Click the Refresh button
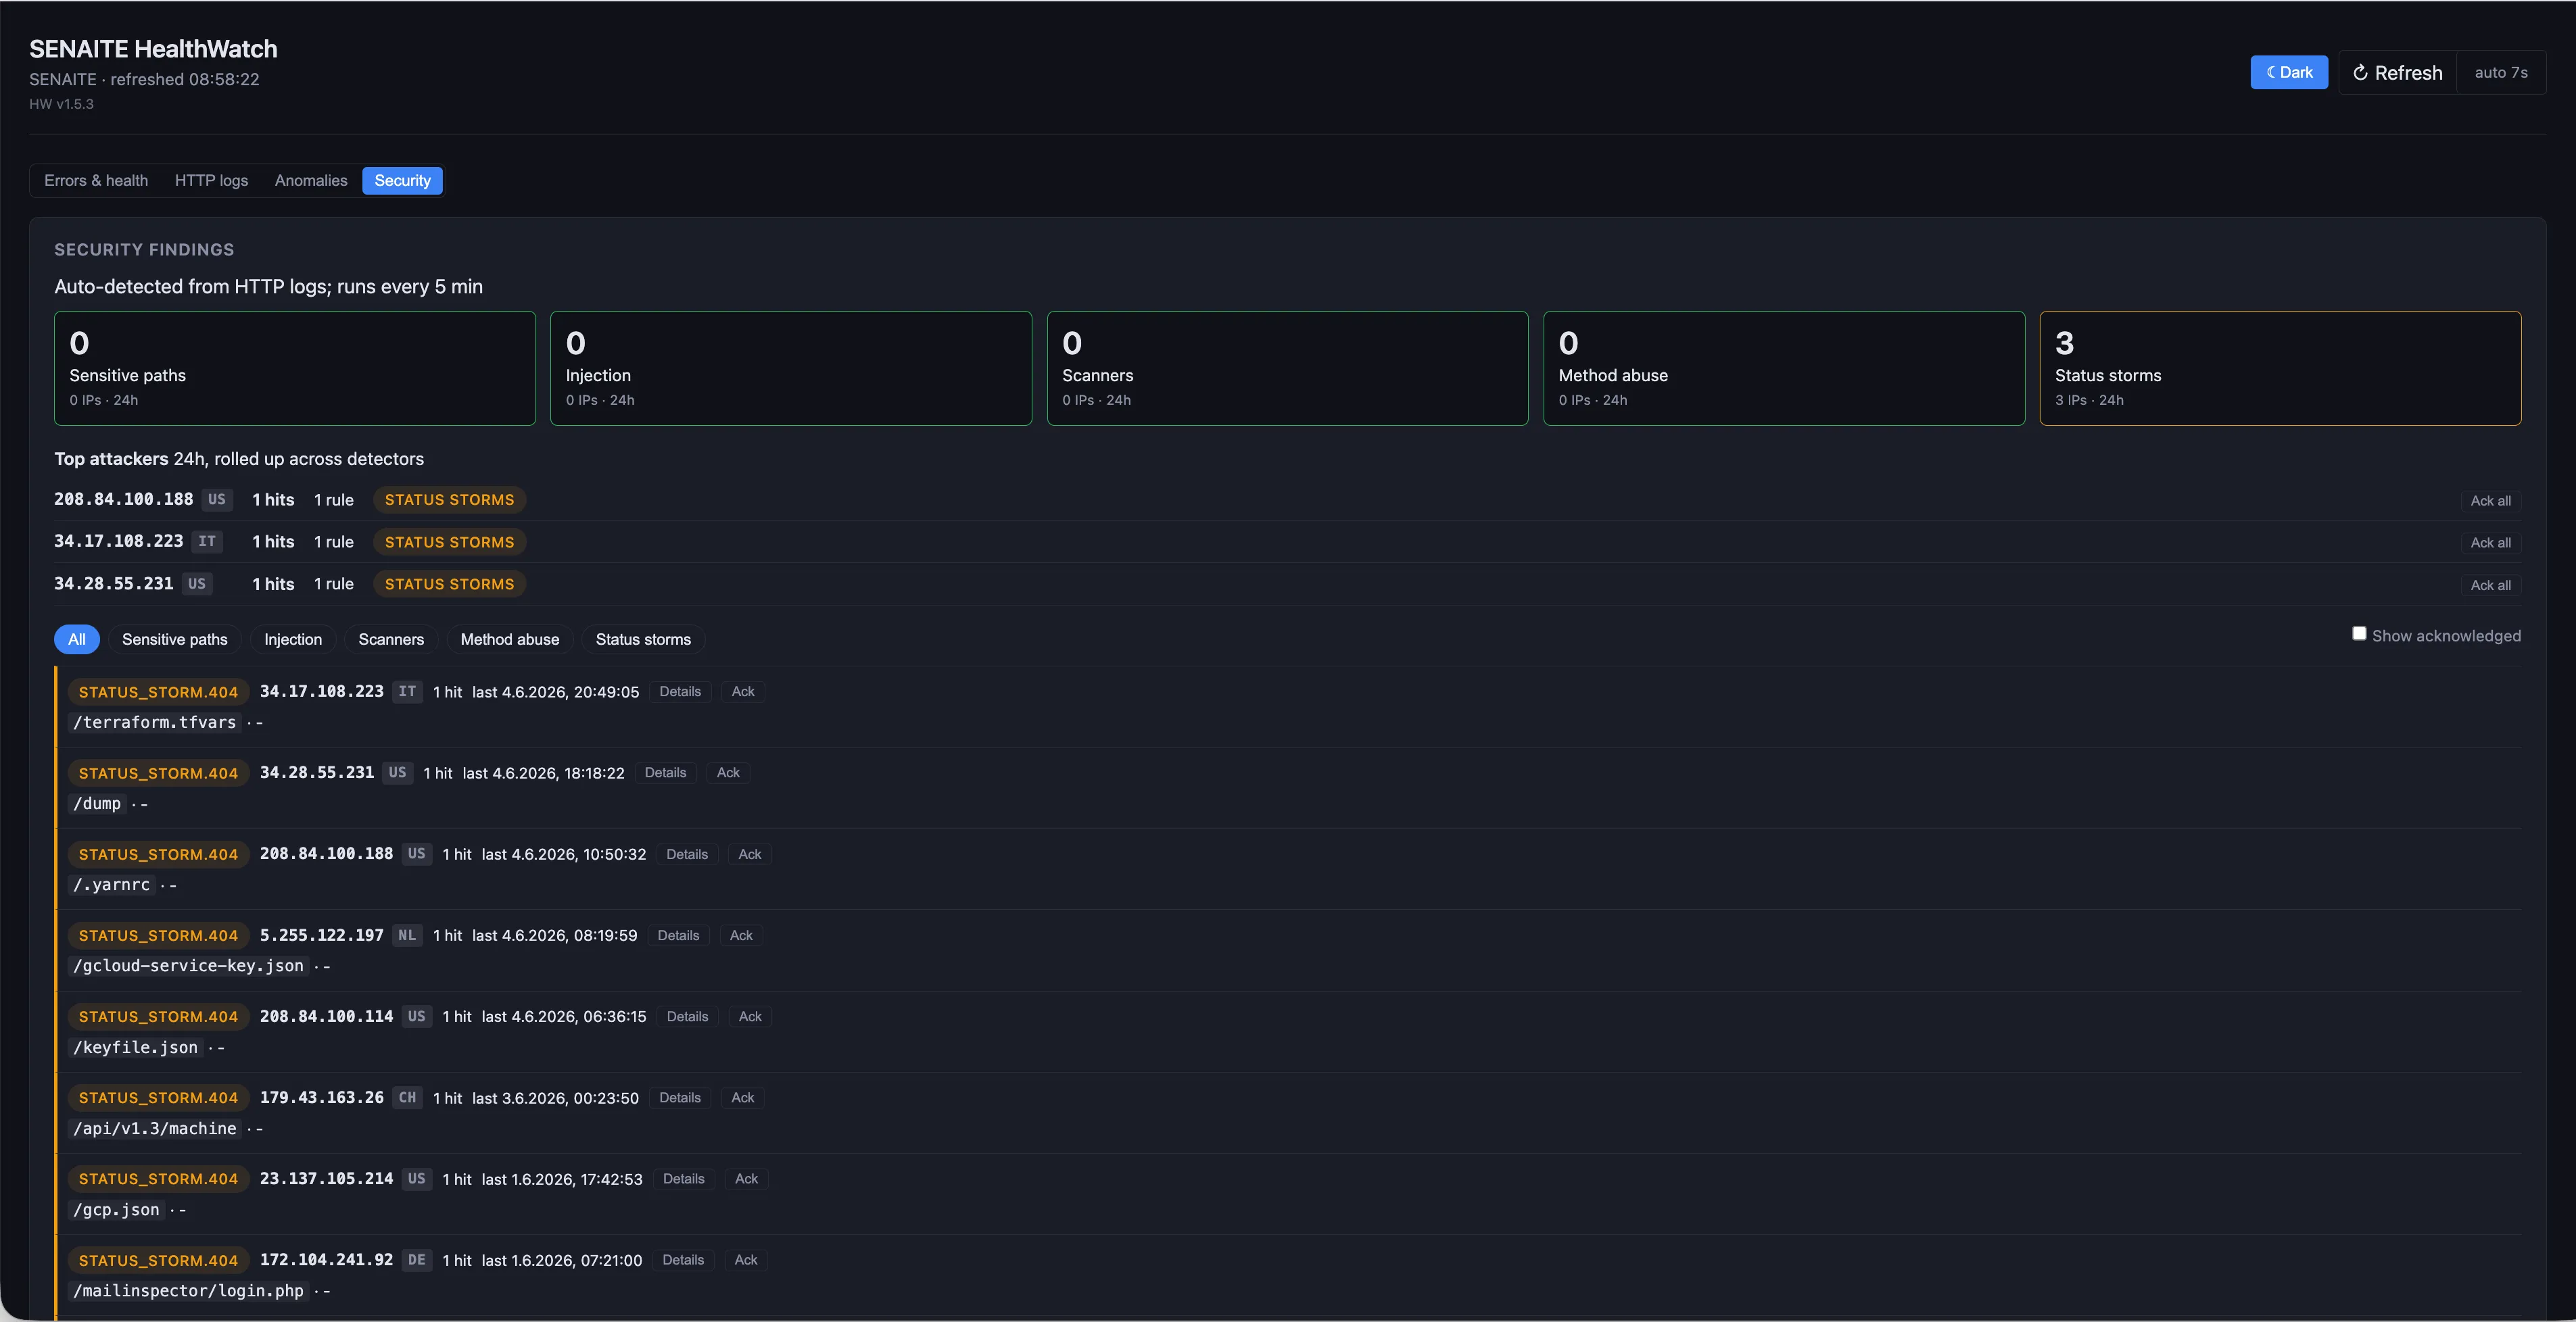 click(2397, 72)
